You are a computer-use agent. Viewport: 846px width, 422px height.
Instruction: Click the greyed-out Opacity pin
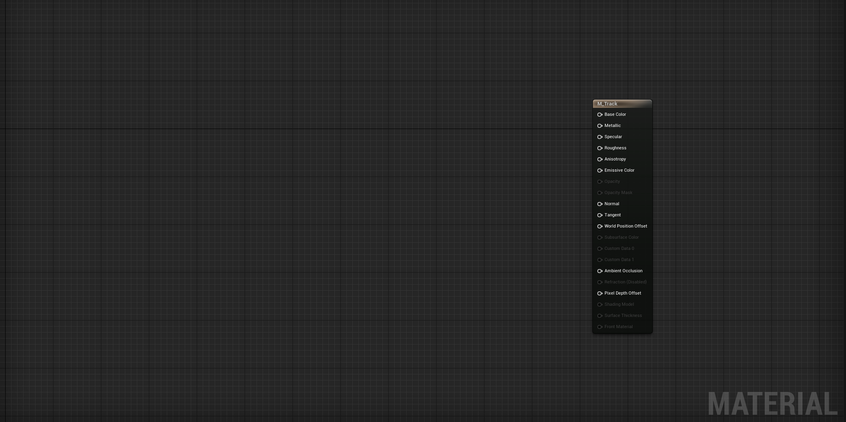600,182
